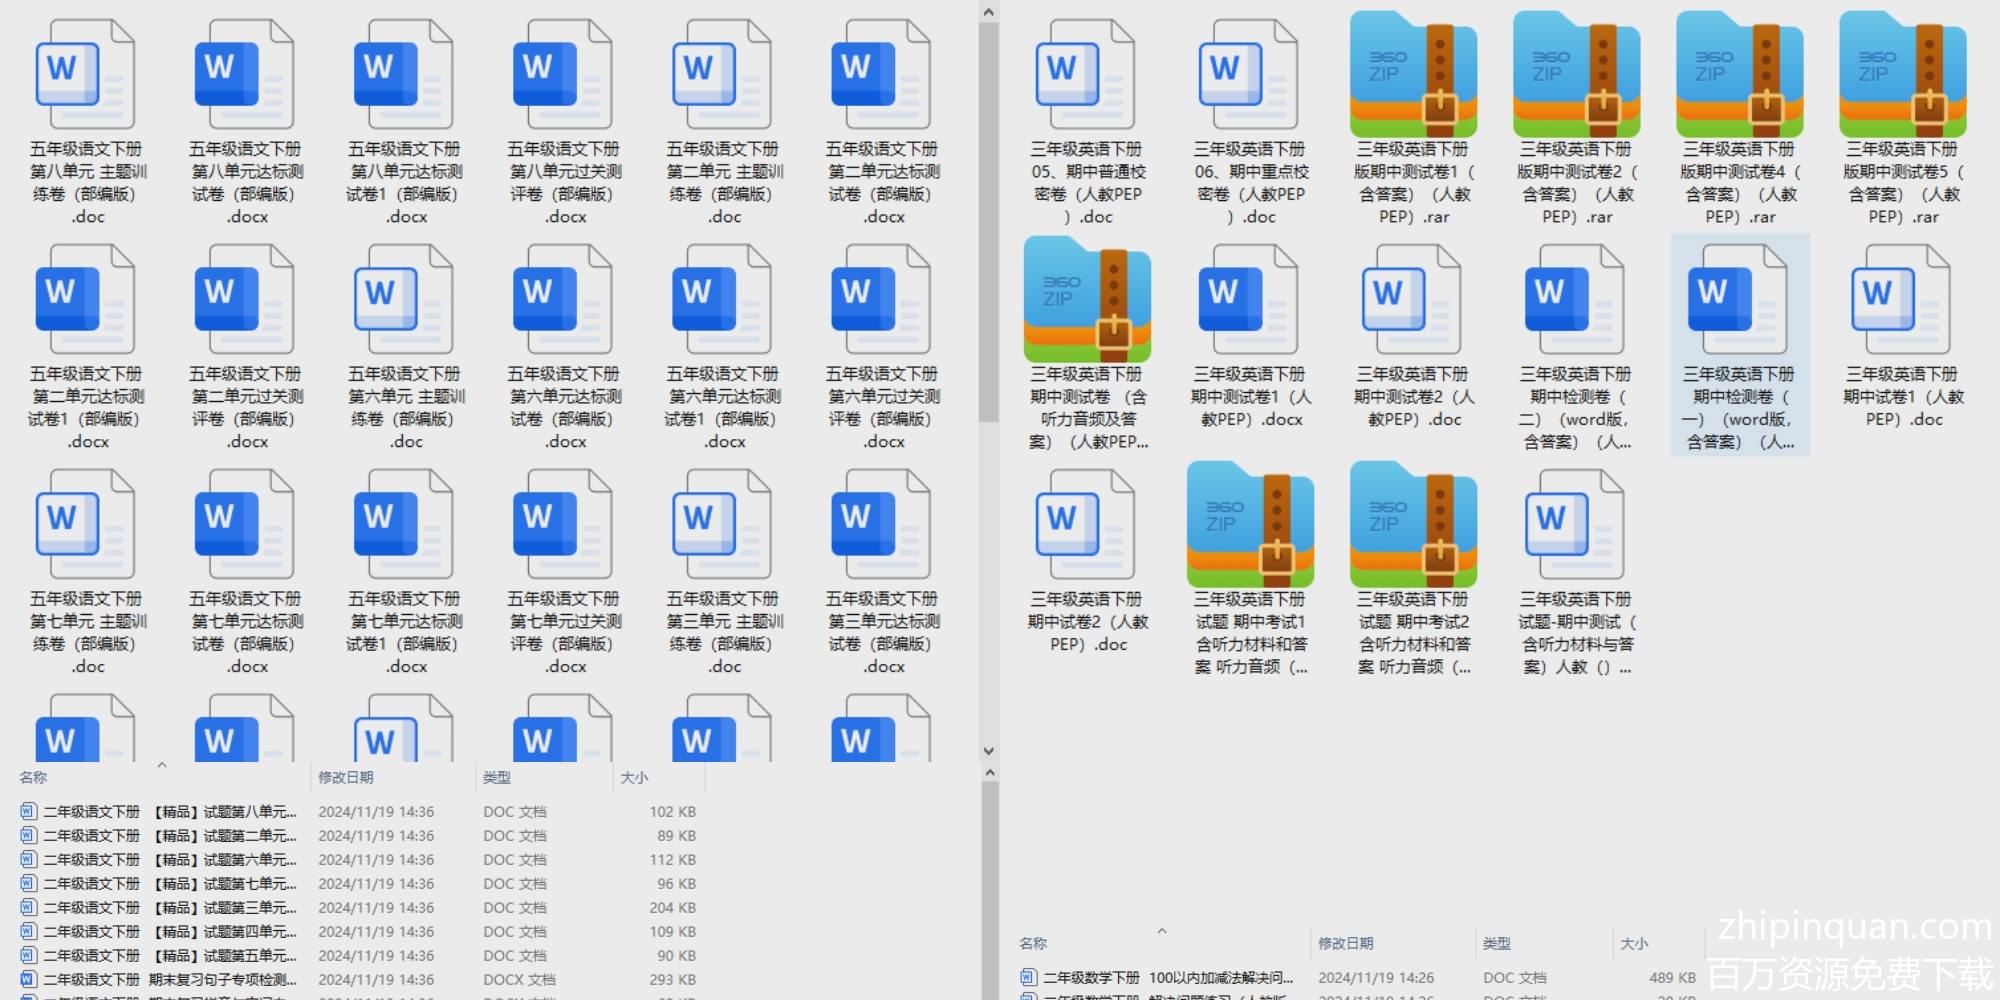Sort right file list by 类型 column
Viewport: 2000px width, 1000px height.
1497,943
